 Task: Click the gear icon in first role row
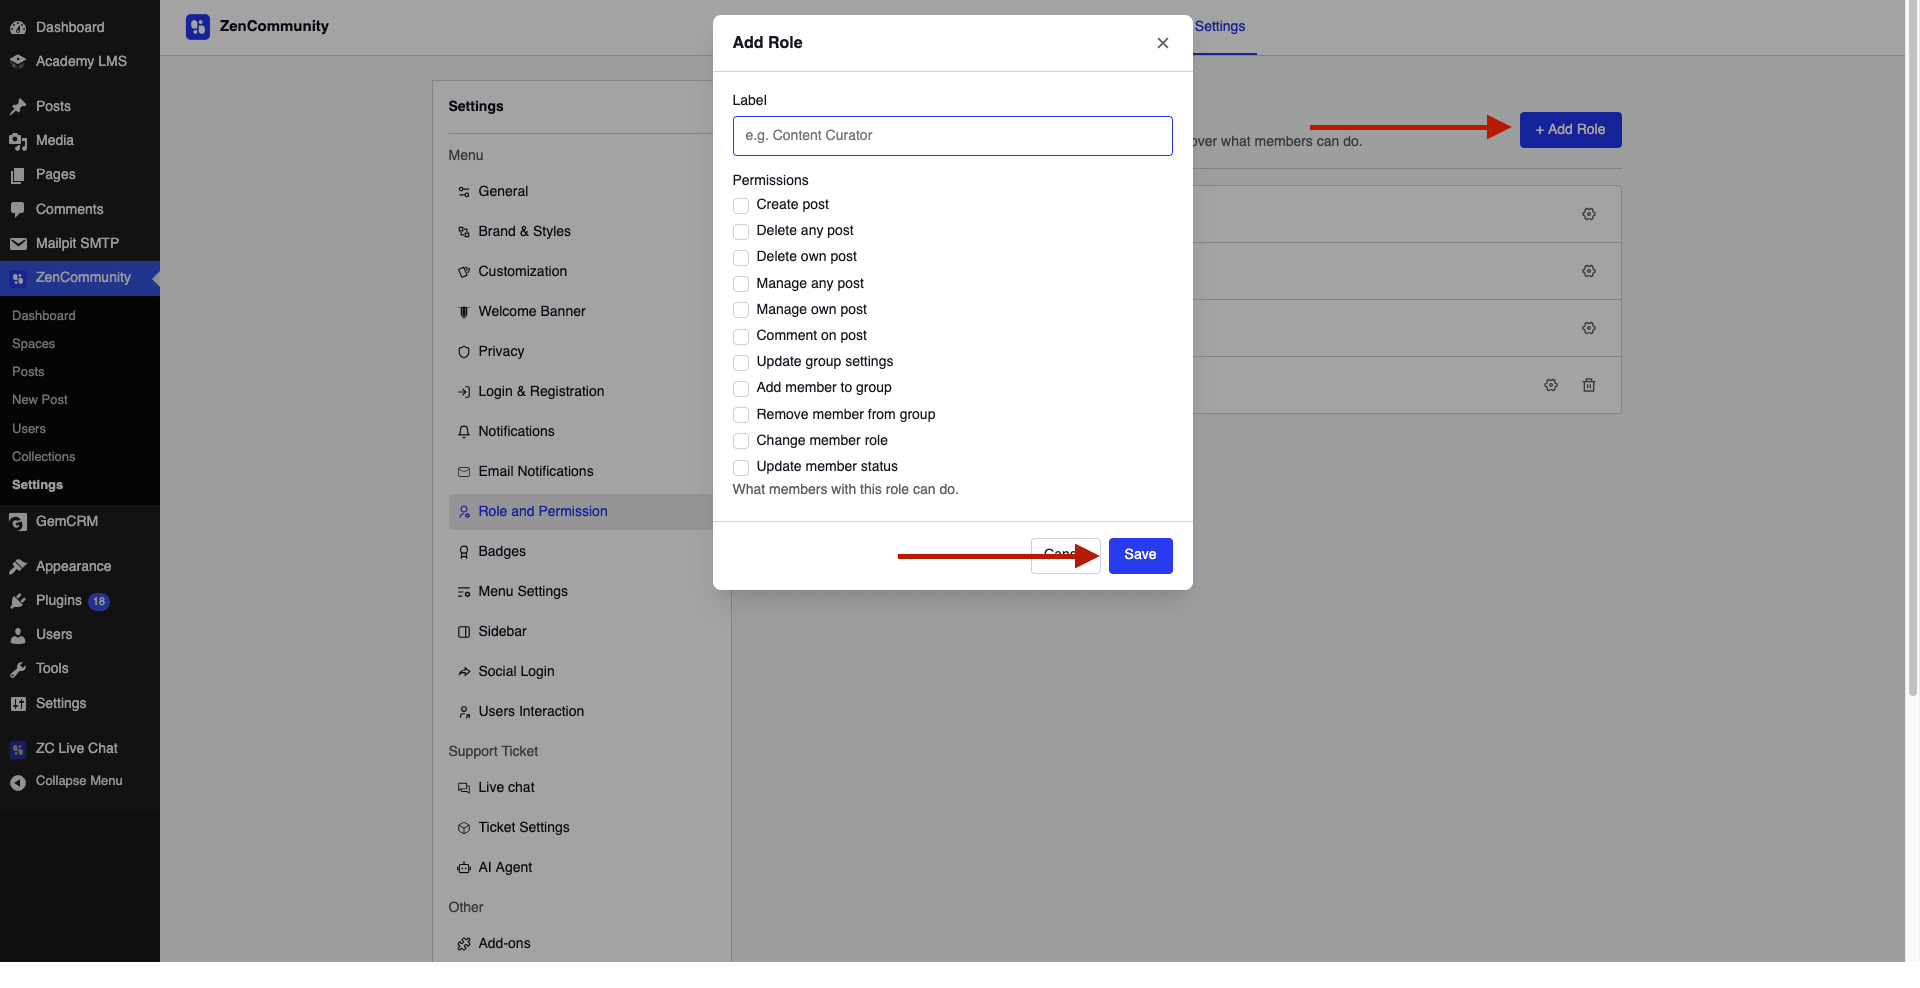(1589, 214)
